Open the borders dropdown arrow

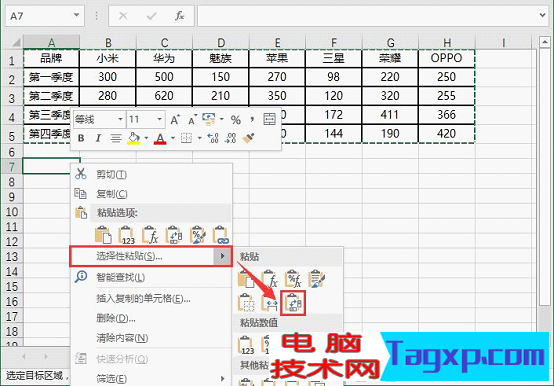[x=199, y=138]
